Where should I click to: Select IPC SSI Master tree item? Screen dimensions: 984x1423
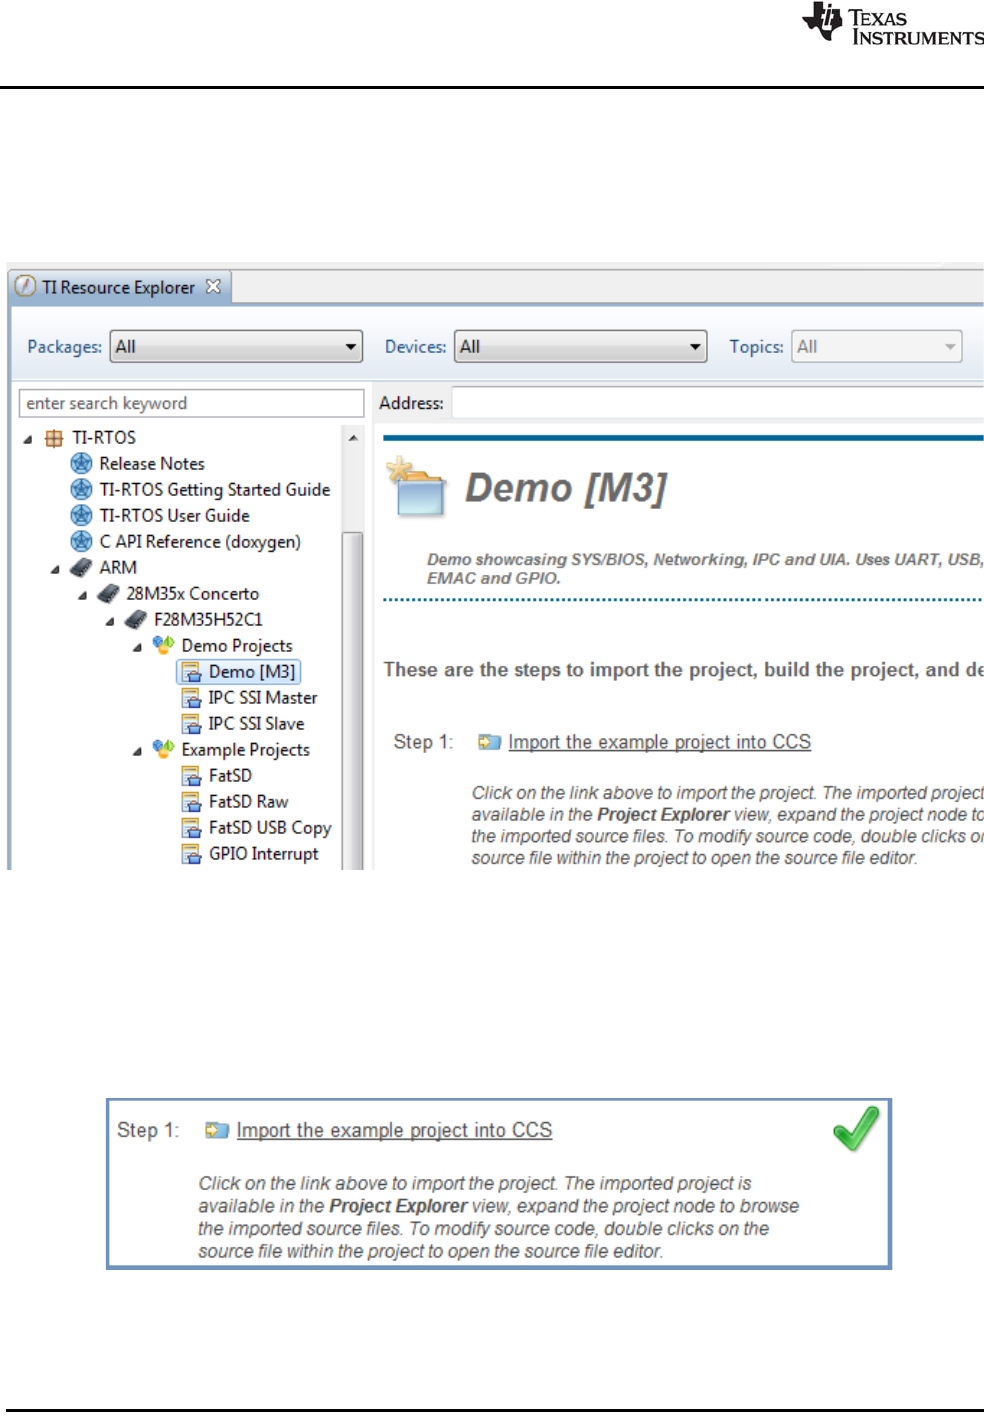[263, 698]
